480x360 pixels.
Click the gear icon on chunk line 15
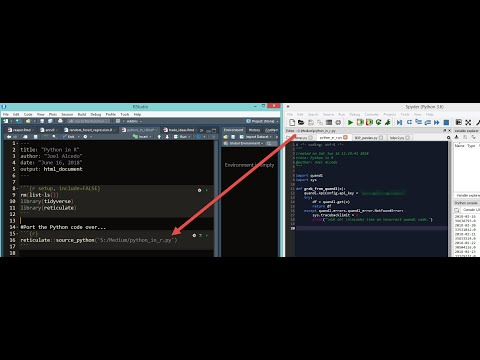(x=194, y=235)
